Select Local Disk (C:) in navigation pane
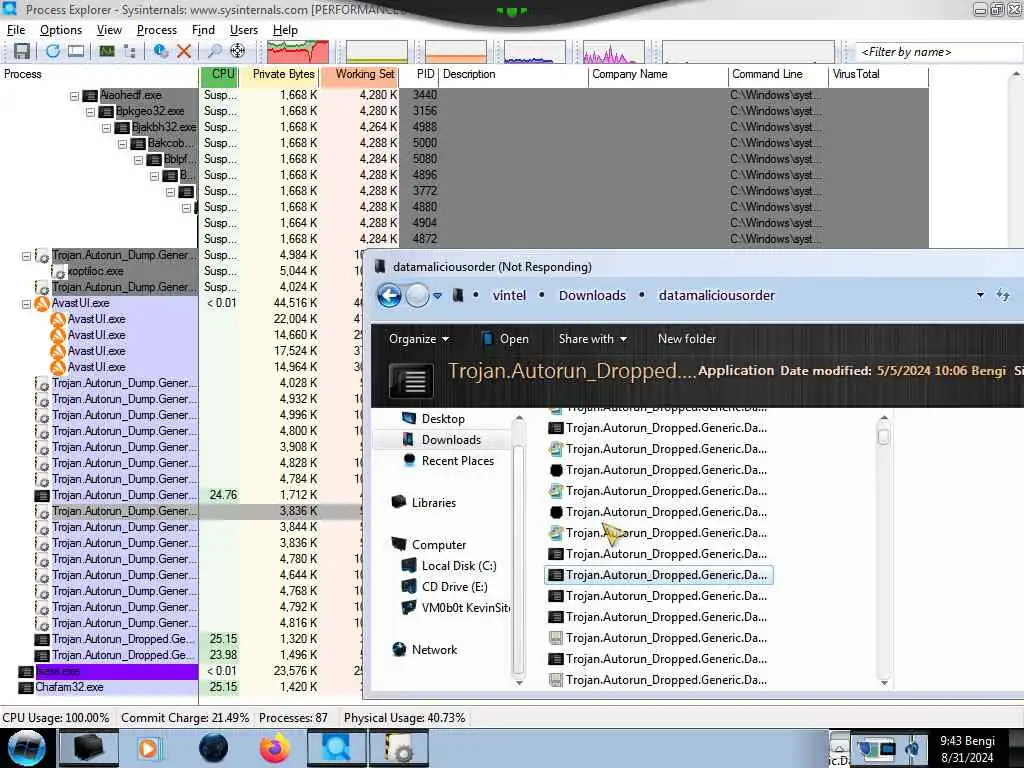Screen dimensions: 1024x768 [x=458, y=566]
